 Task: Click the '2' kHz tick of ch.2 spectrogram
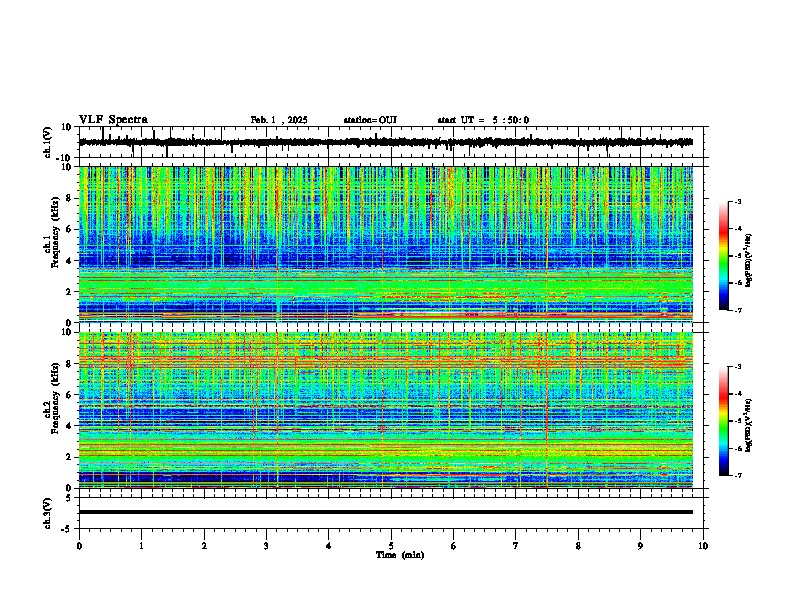[x=70, y=457]
